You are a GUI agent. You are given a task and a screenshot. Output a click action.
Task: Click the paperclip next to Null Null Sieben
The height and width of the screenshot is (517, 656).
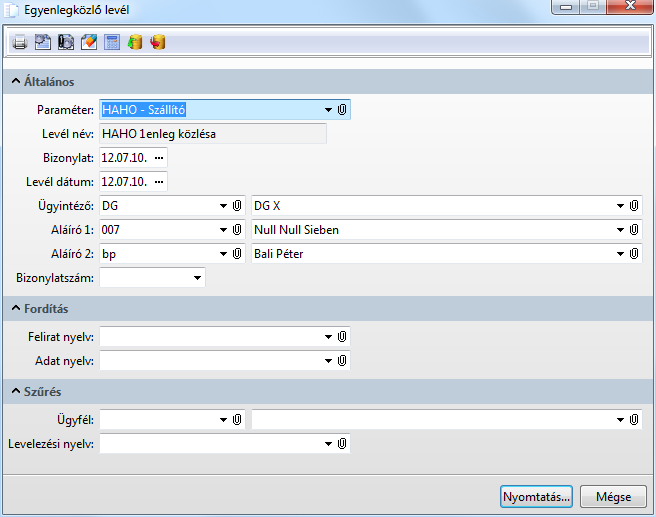(634, 230)
